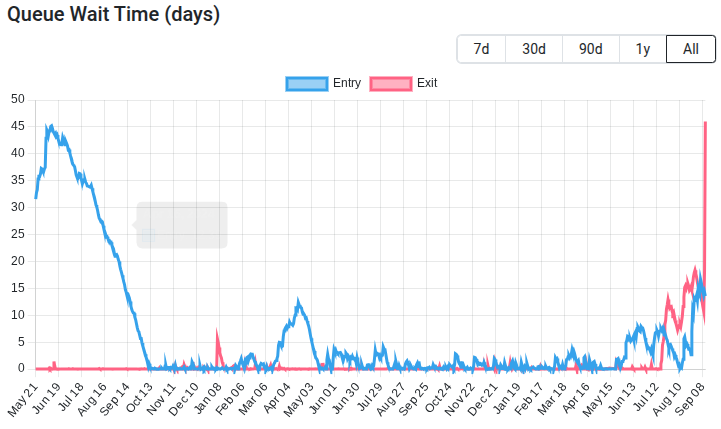Choose the 1y time range
The height and width of the screenshot is (429, 721).
pyautogui.click(x=643, y=49)
